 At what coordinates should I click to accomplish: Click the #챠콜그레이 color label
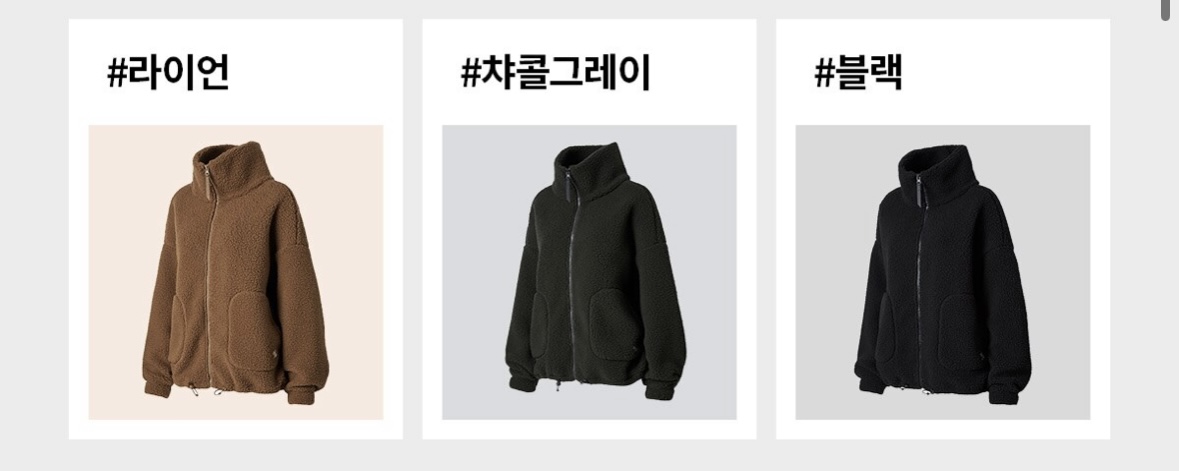(x=556, y=73)
